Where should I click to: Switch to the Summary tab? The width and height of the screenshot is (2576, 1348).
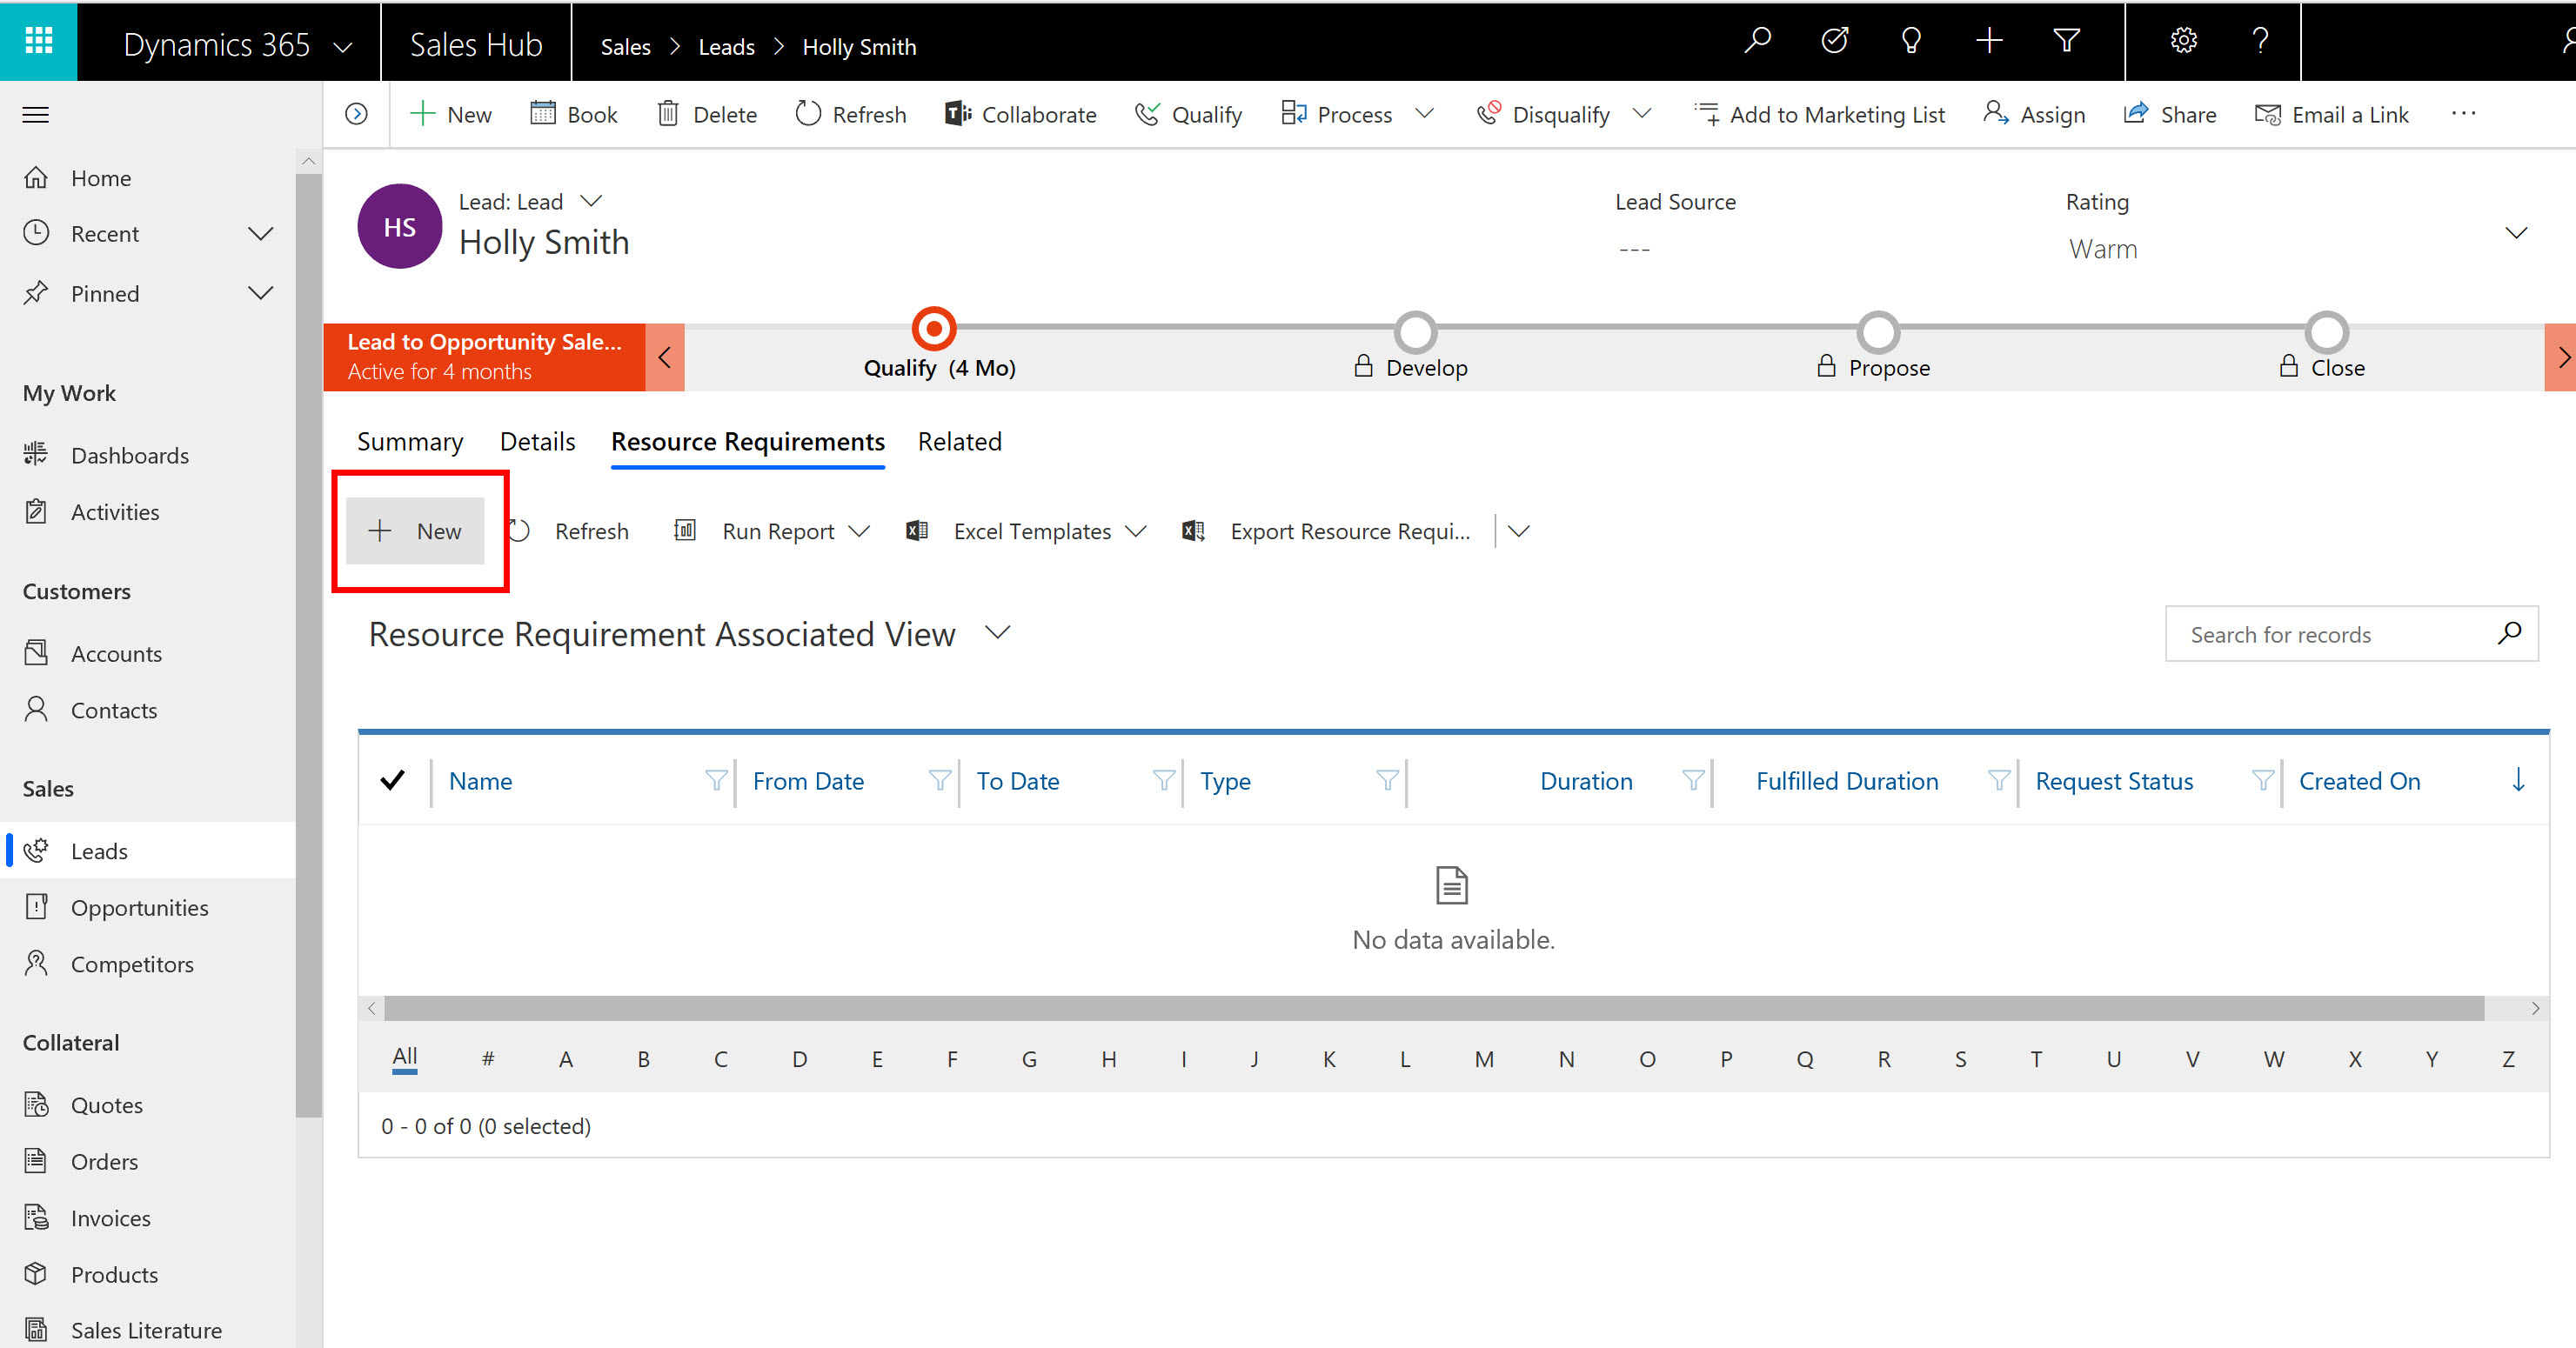[x=410, y=441]
